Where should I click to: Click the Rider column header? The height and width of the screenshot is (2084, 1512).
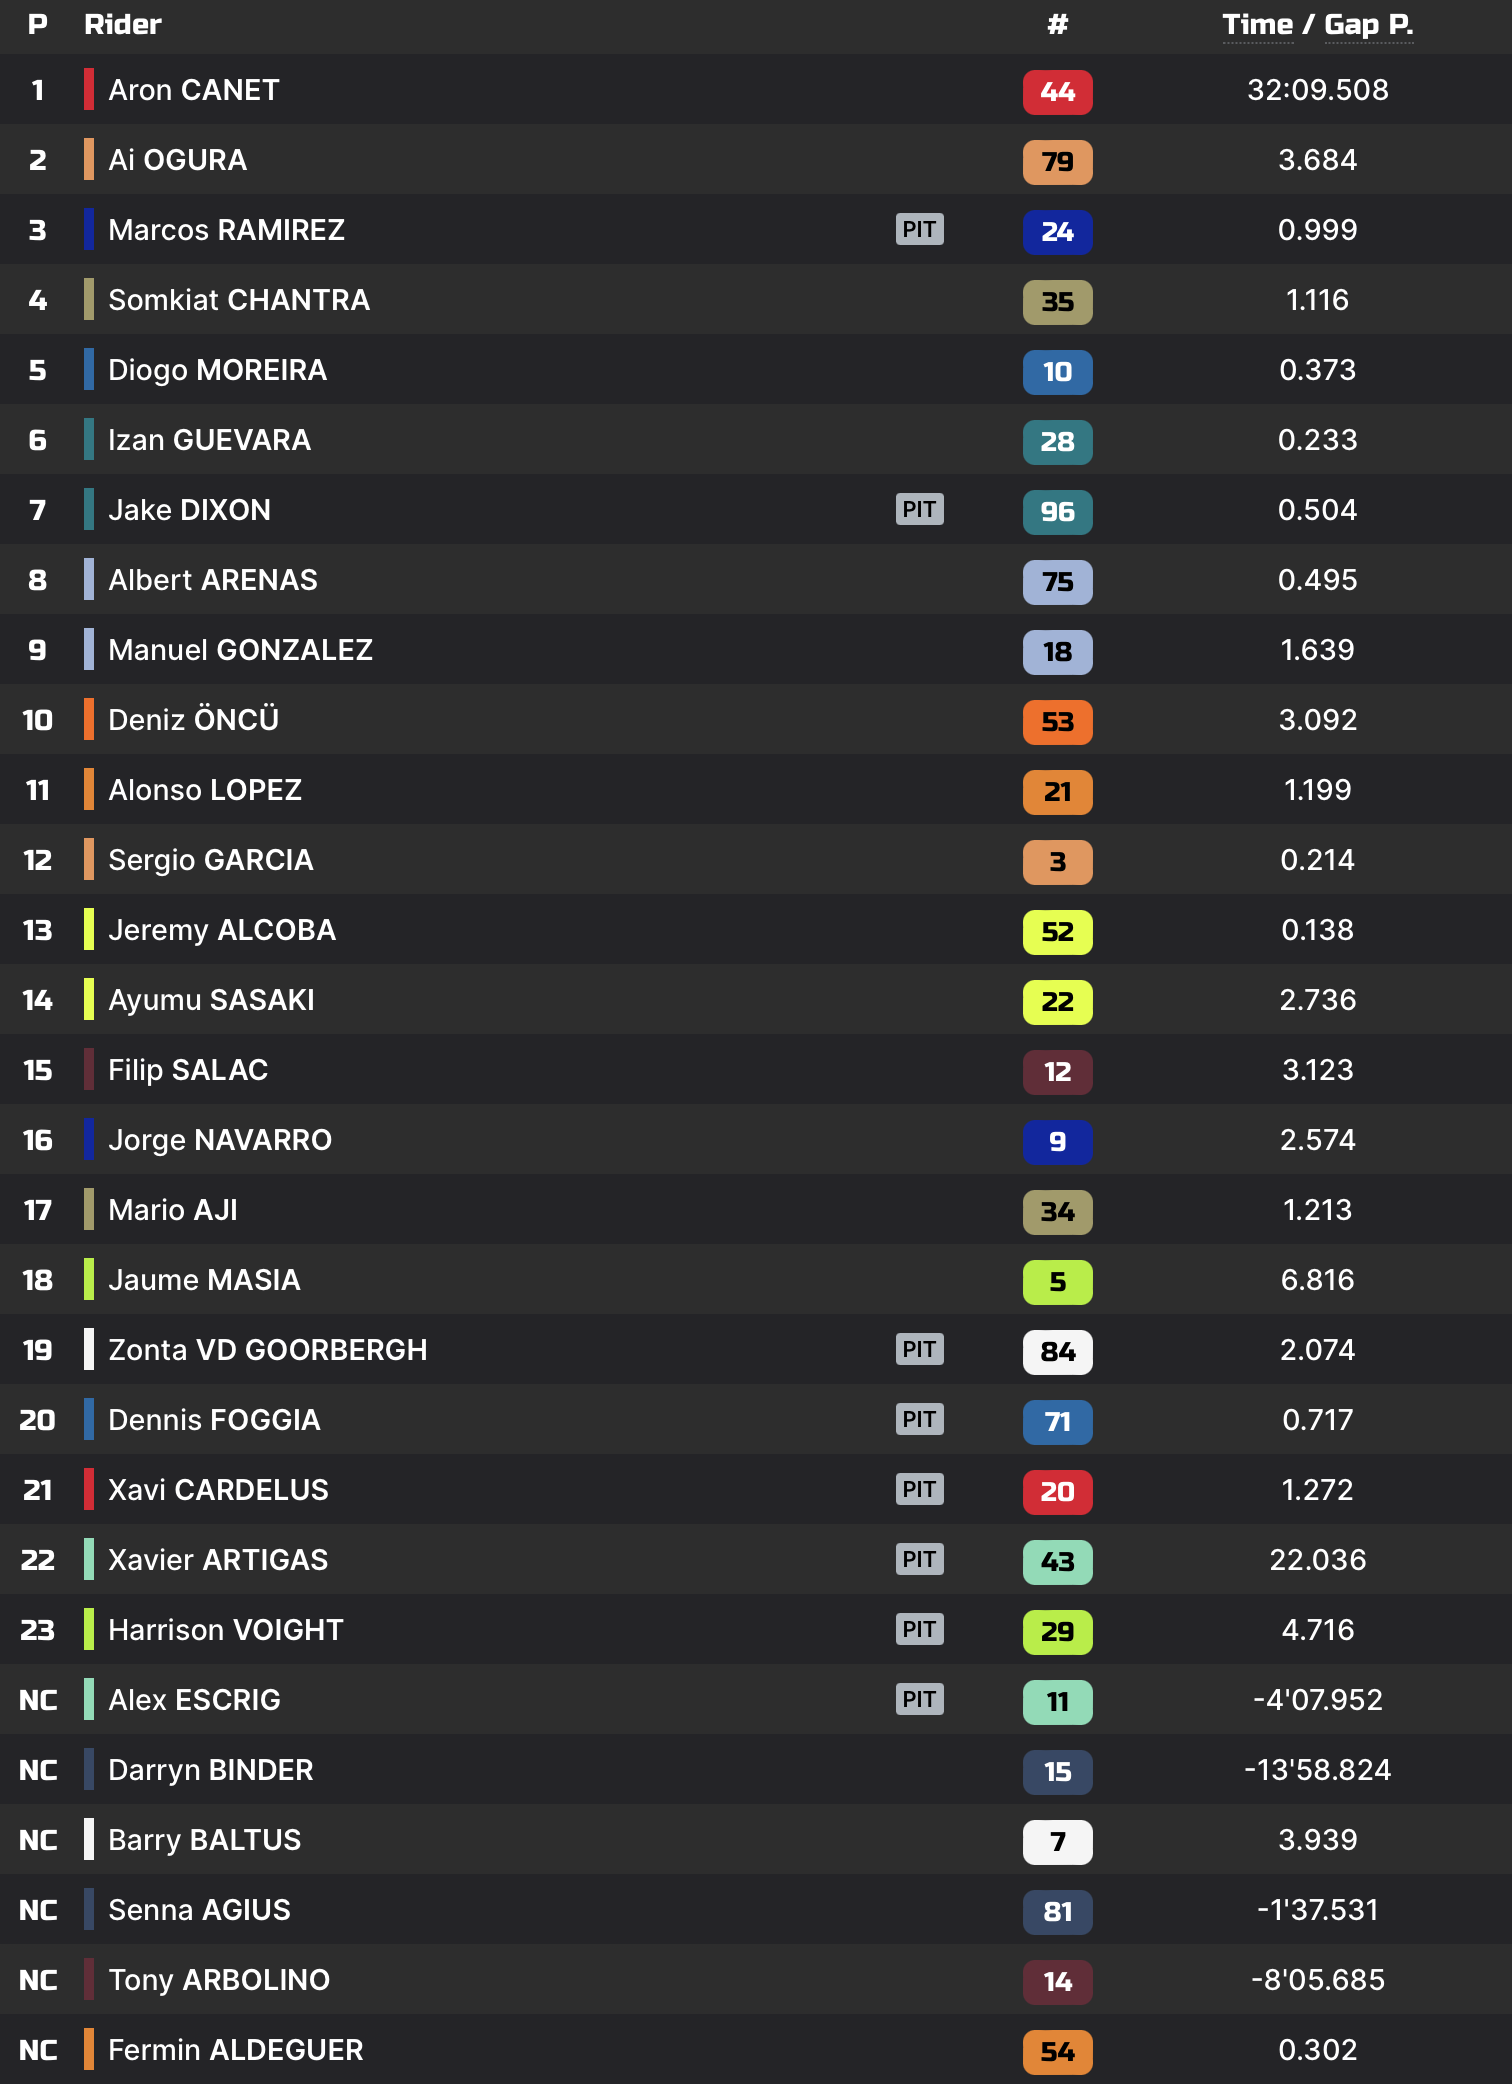[122, 25]
